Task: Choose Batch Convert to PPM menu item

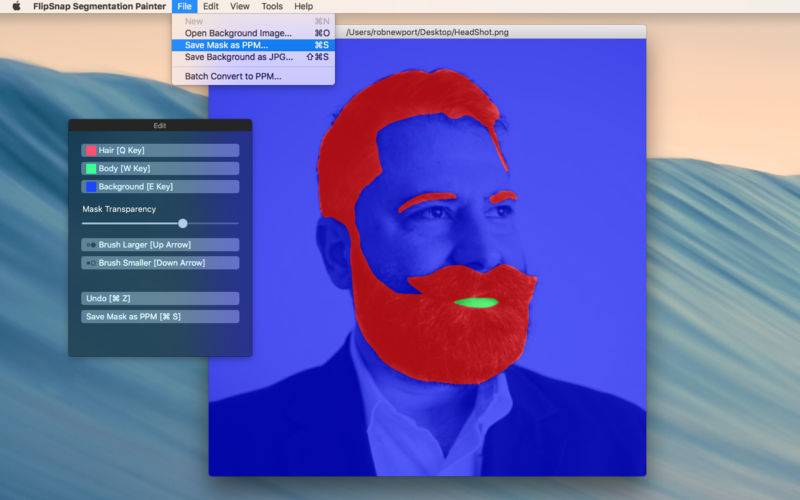Action: point(254,76)
